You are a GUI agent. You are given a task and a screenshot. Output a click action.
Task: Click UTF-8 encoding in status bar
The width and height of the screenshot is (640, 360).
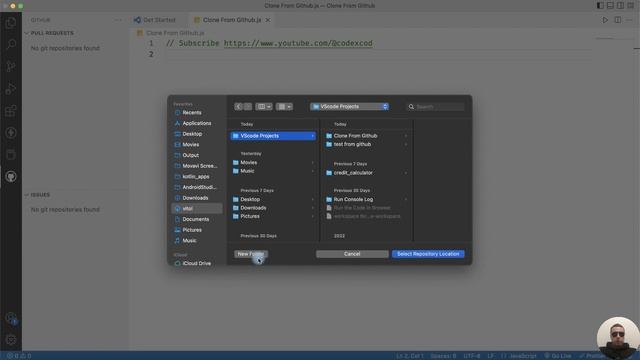click(472, 356)
